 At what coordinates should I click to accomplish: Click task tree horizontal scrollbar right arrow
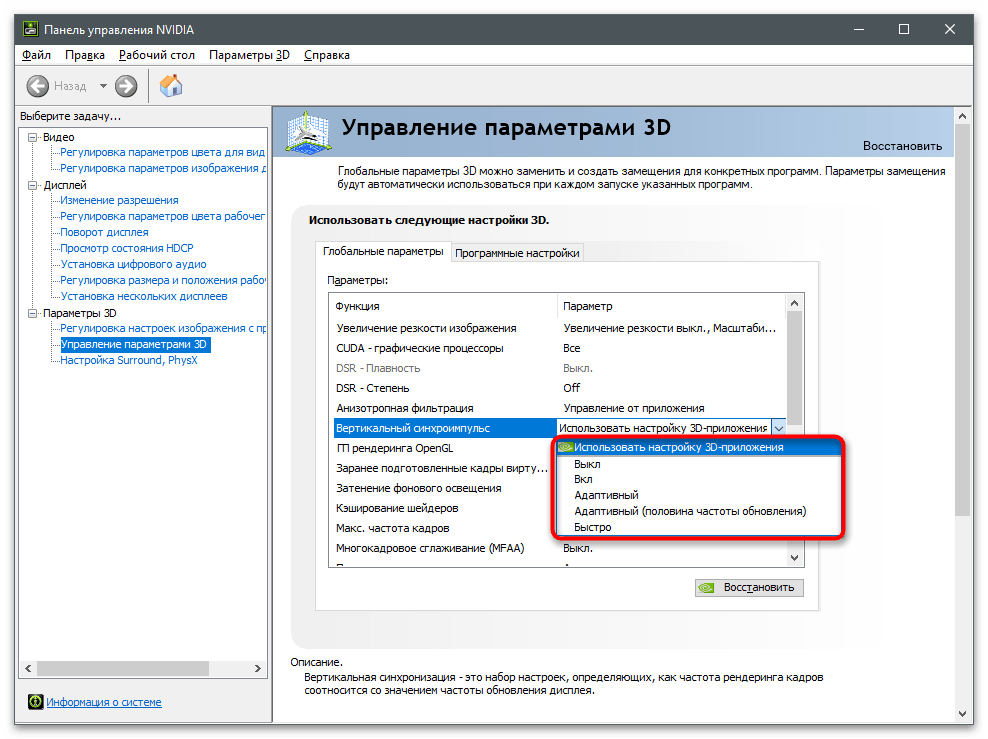click(x=258, y=668)
